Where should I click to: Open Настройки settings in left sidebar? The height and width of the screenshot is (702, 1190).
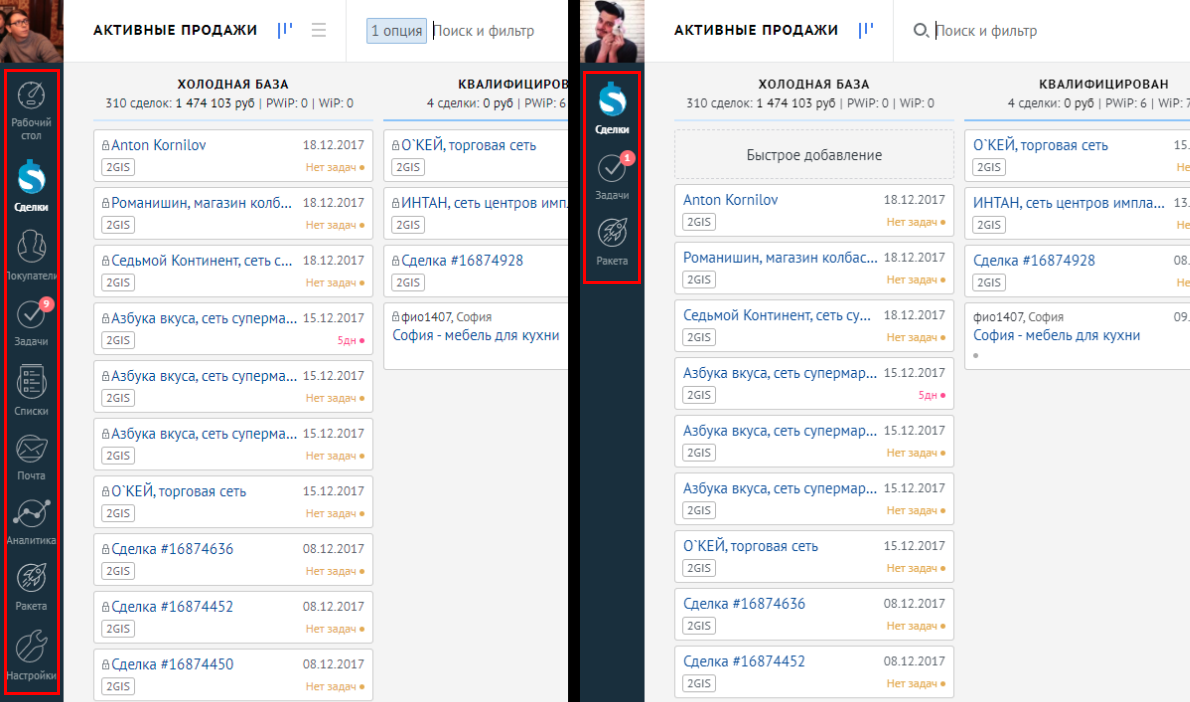click(x=31, y=655)
